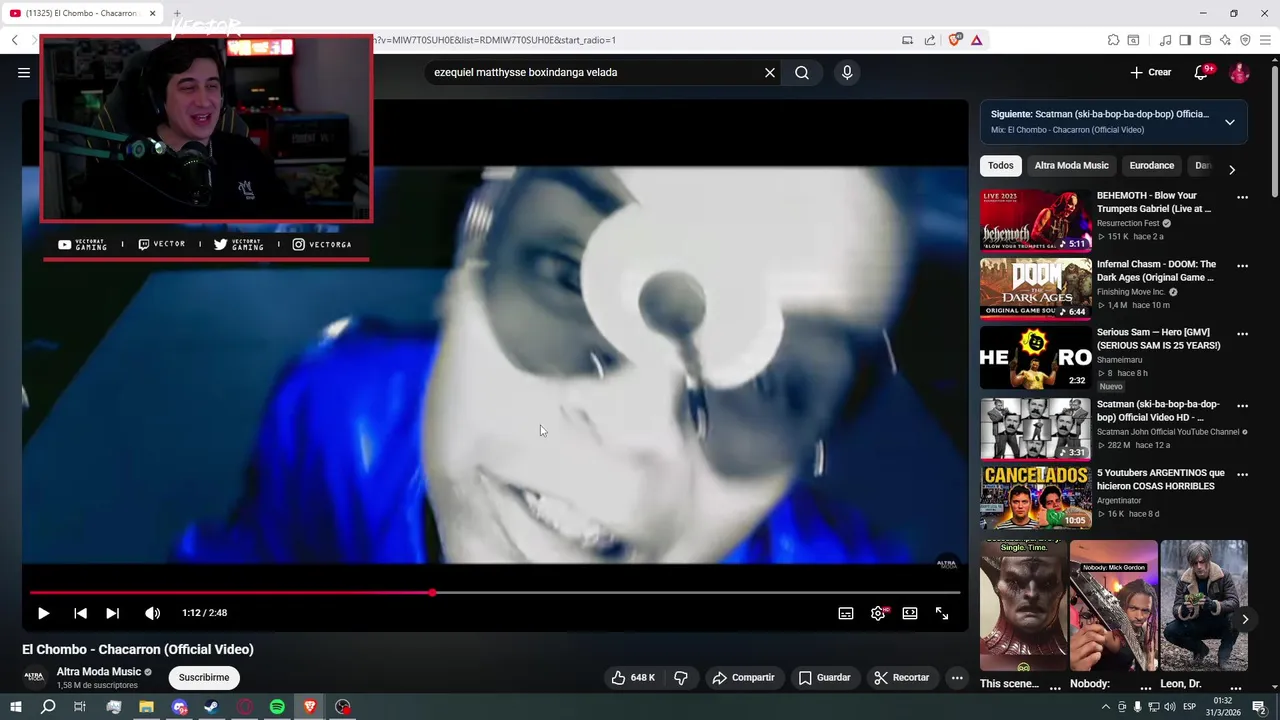The image size is (1280, 720).
Task: Toggle subtitles on the player
Action: point(846,613)
